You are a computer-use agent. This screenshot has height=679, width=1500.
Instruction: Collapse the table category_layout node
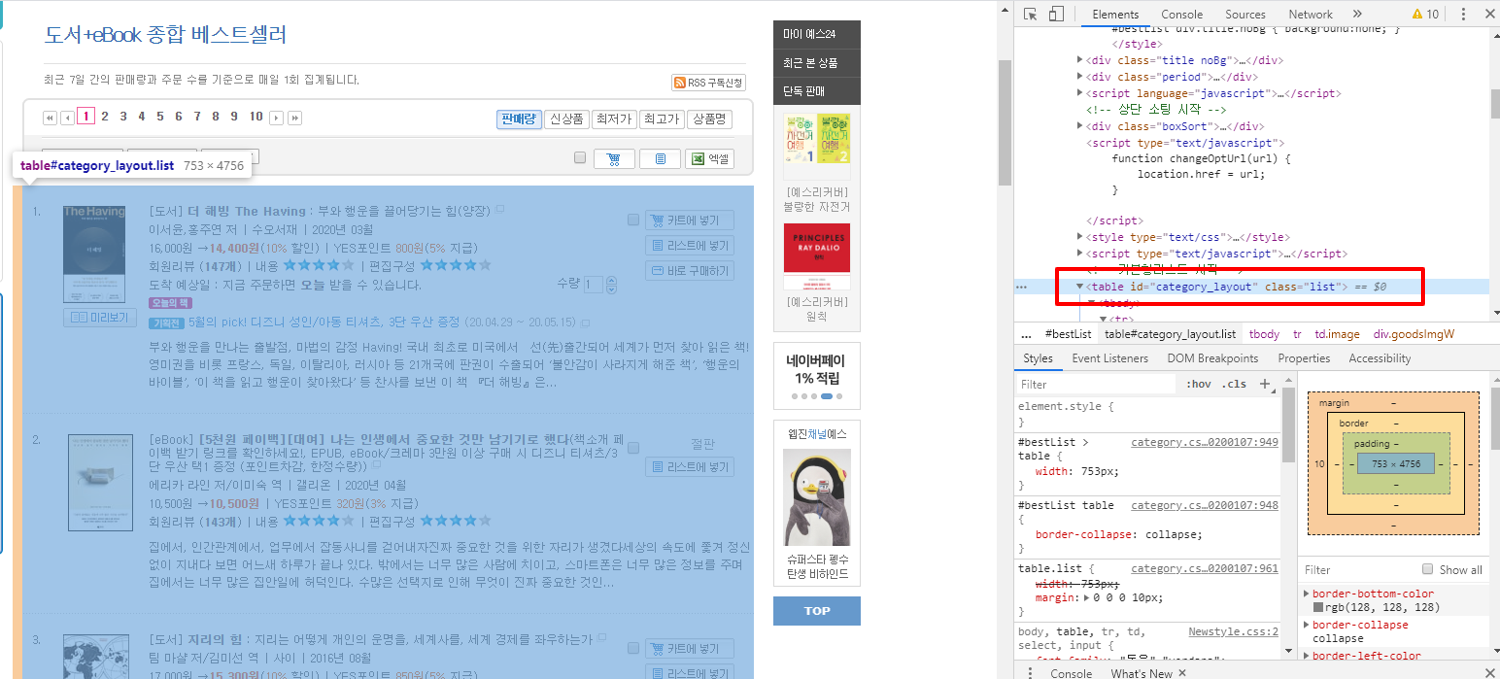1080,287
